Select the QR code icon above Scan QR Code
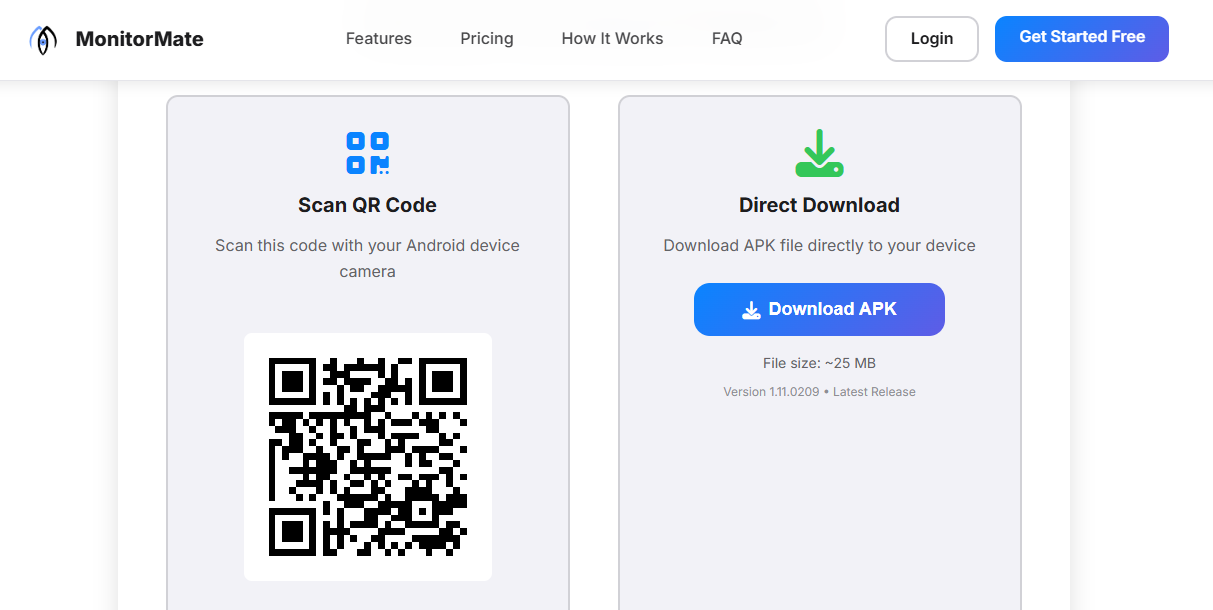This screenshot has height=610, width=1213. pos(367,152)
